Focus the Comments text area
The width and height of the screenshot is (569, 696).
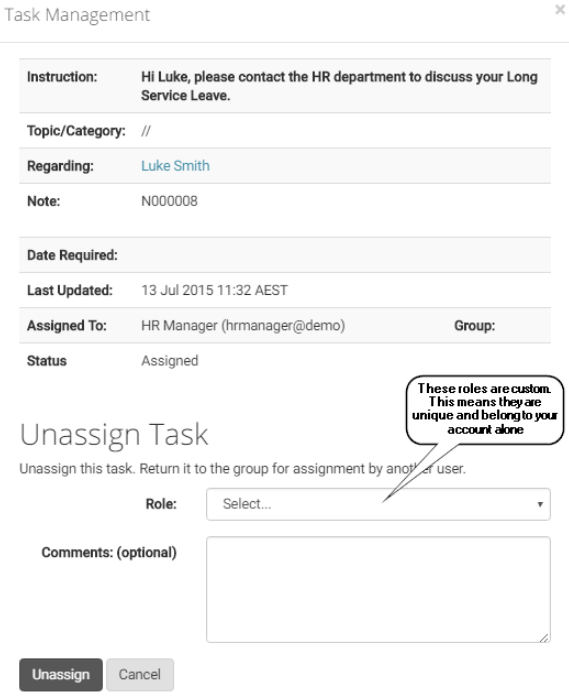point(378,589)
